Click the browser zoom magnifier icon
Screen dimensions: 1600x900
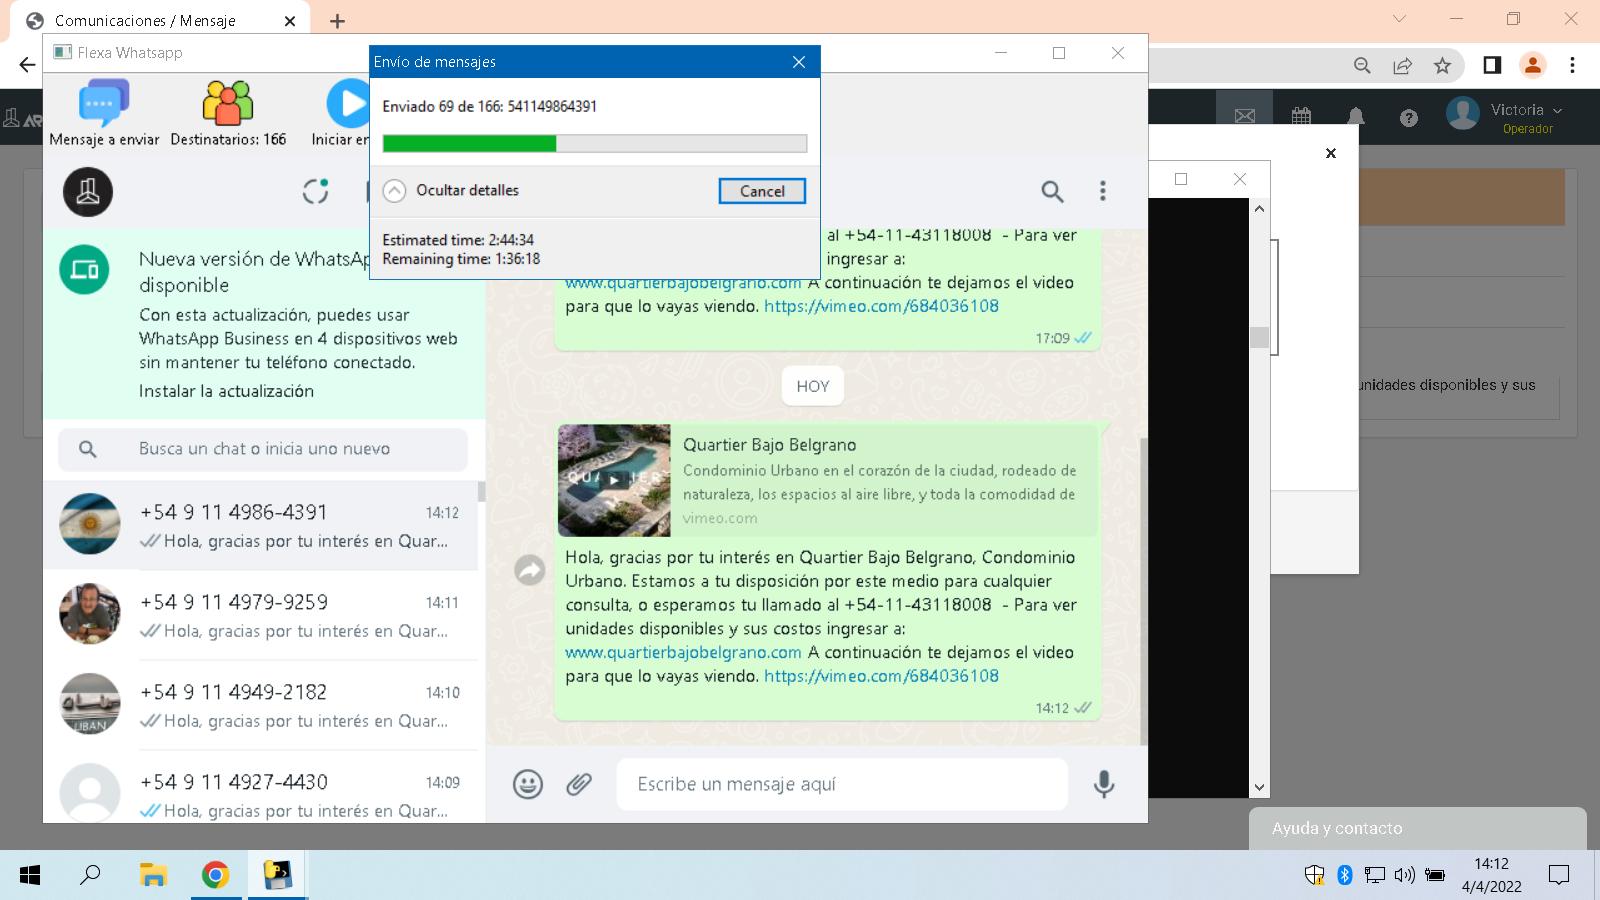pos(1362,65)
